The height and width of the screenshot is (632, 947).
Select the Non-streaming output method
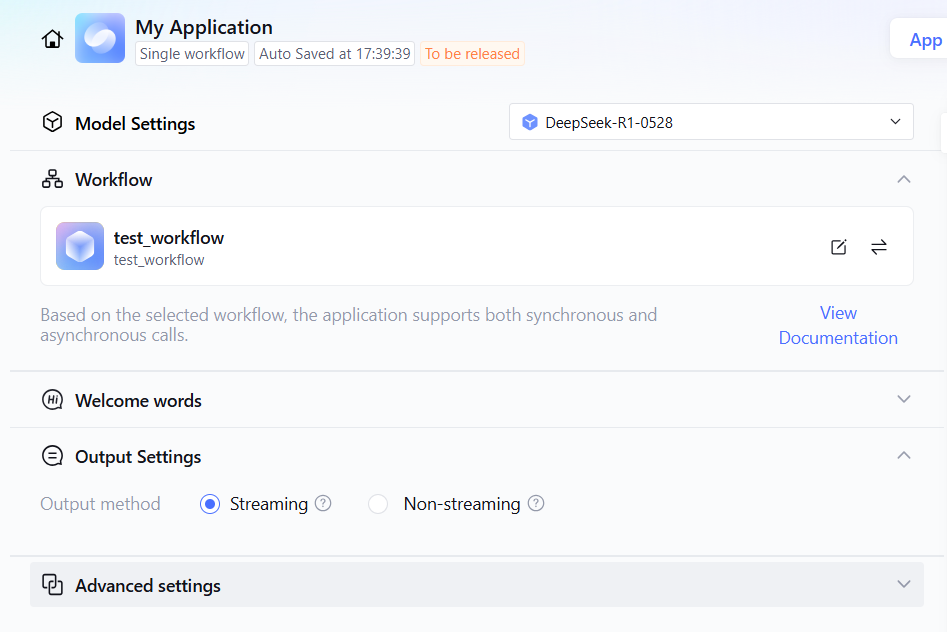tap(378, 504)
